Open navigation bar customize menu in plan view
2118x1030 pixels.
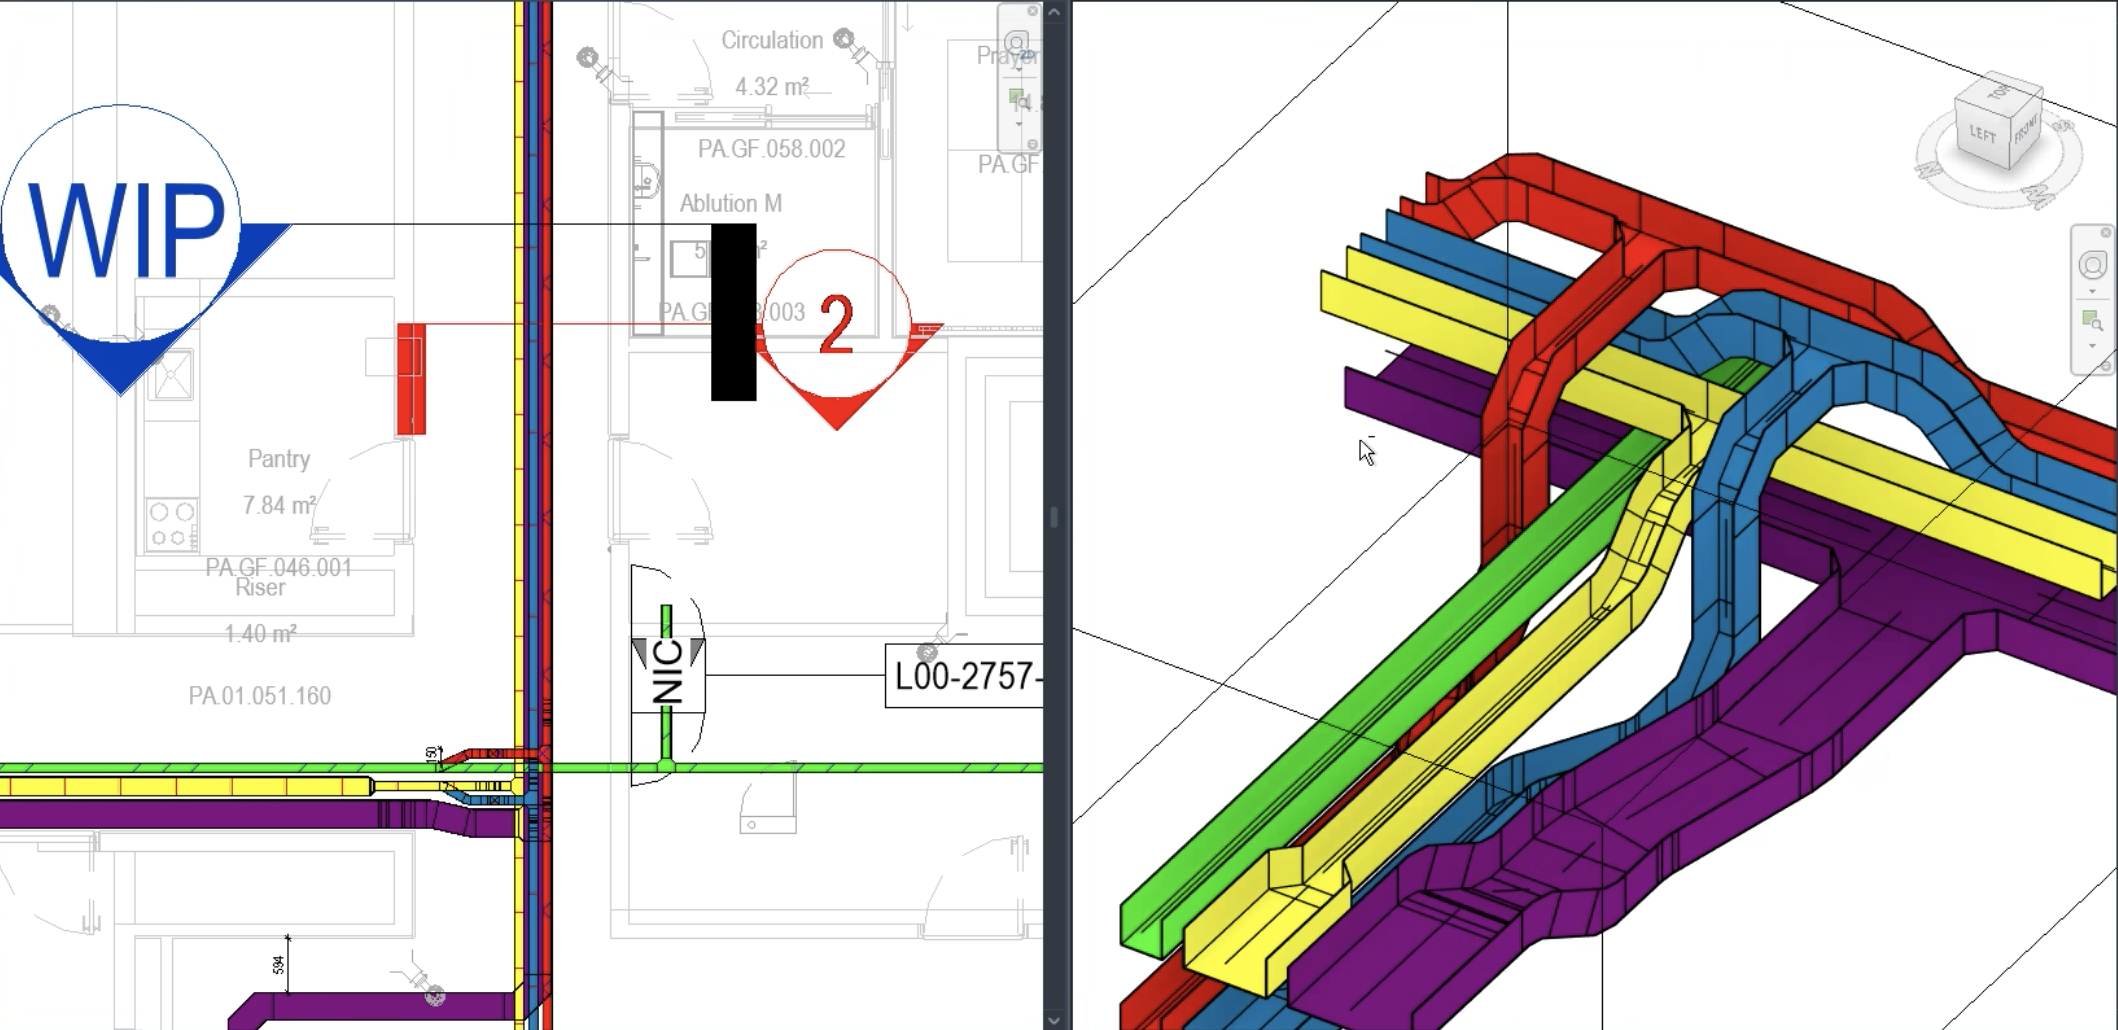pyautogui.click(x=1032, y=144)
